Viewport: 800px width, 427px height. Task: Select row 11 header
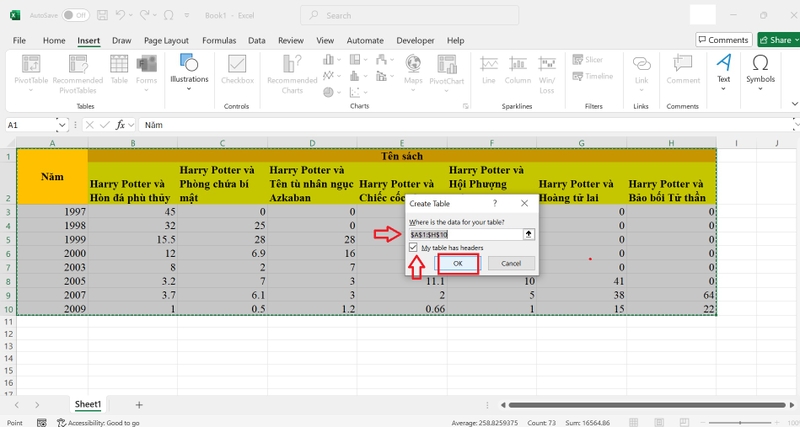8,321
